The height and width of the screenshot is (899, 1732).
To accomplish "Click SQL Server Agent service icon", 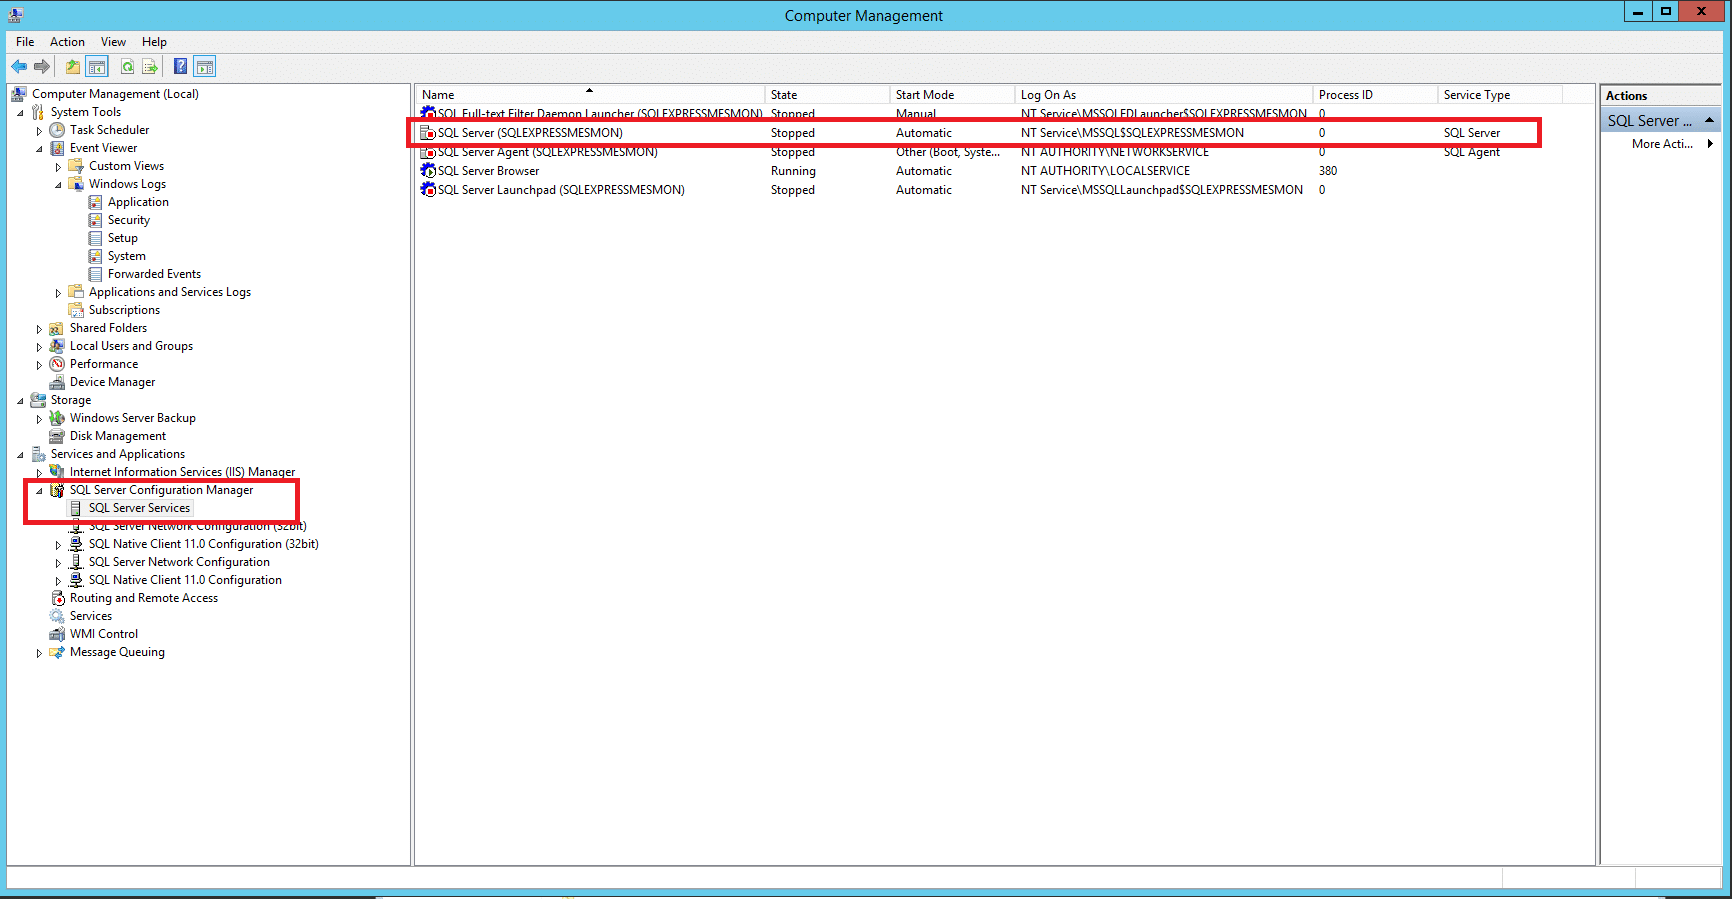I will click(x=428, y=152).
